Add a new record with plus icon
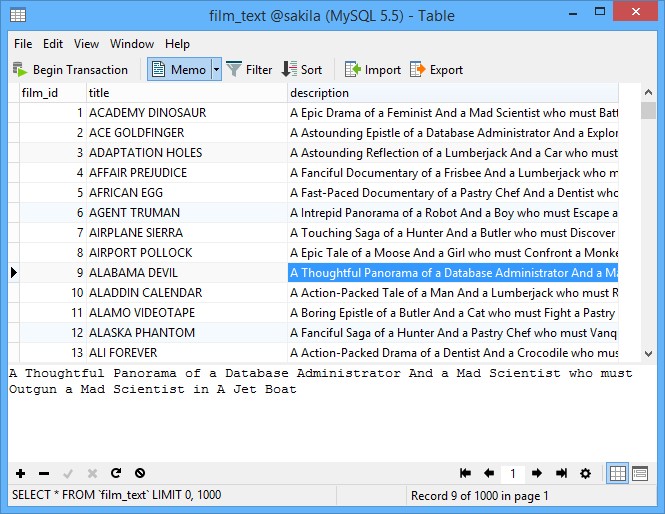The height and width of the screenshot is (514, 665). [x=20, y=473]
